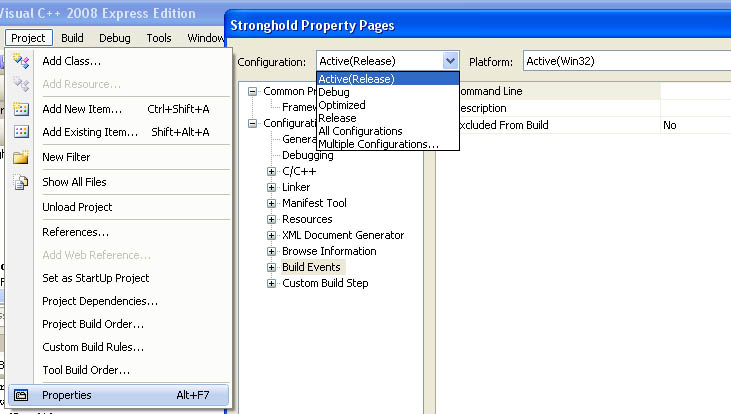Open the Debug menu
This screenshot has height=414, width=731.
(x=115, y=38)
